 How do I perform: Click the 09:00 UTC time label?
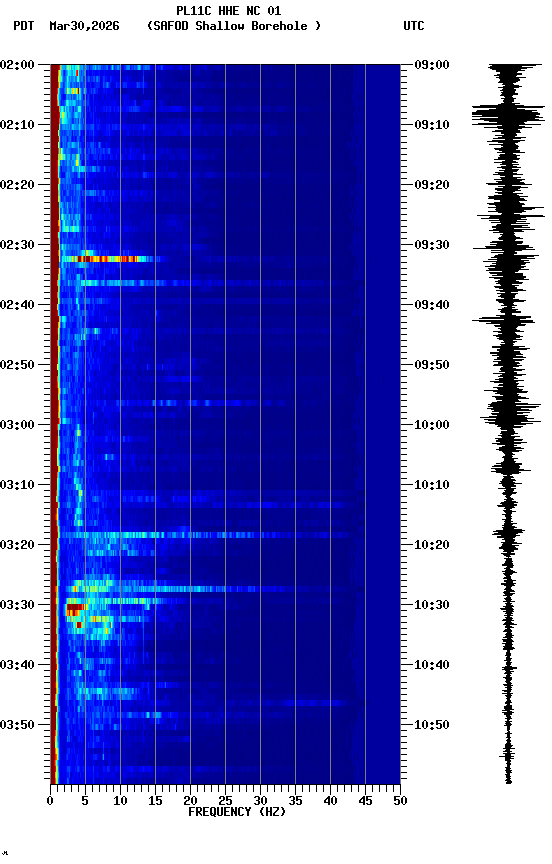[x=432, y=64]
